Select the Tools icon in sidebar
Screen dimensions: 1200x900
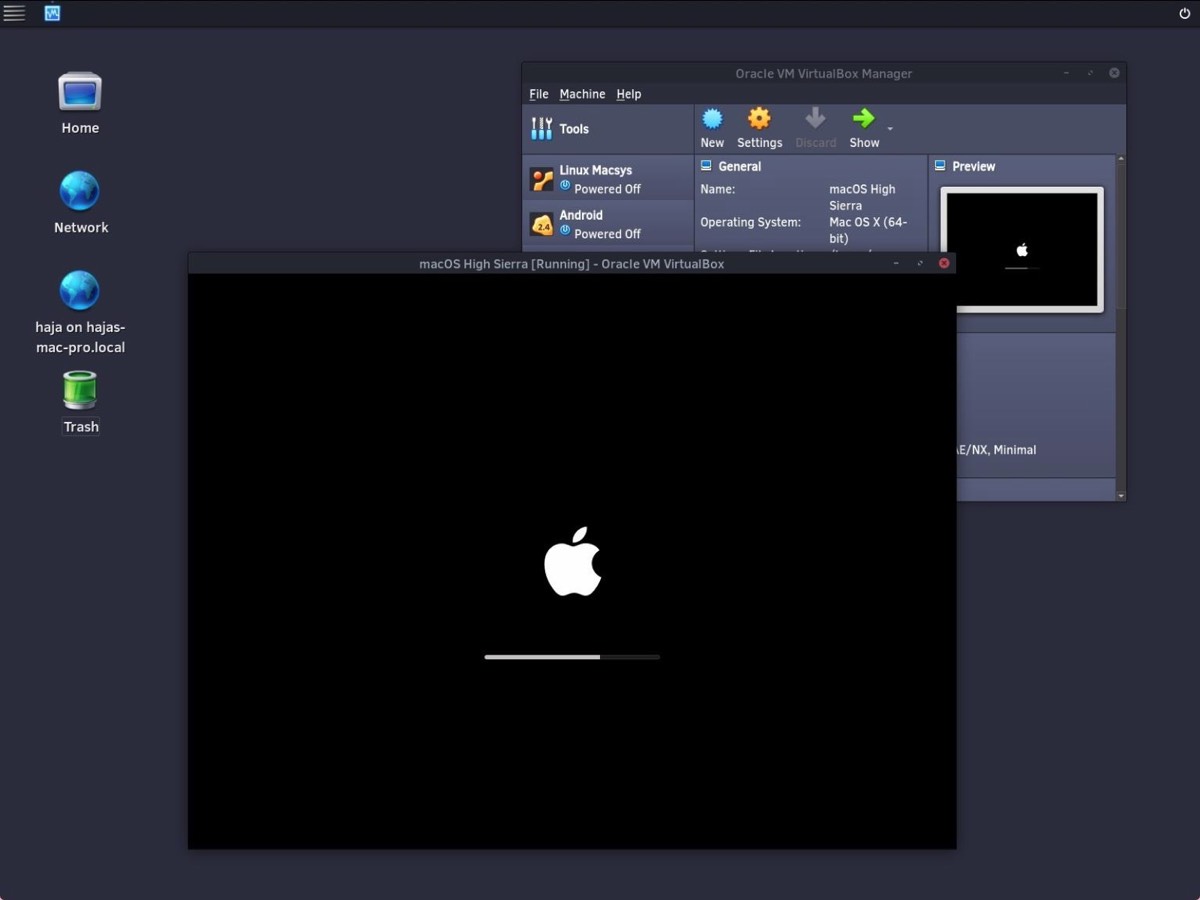541,128
